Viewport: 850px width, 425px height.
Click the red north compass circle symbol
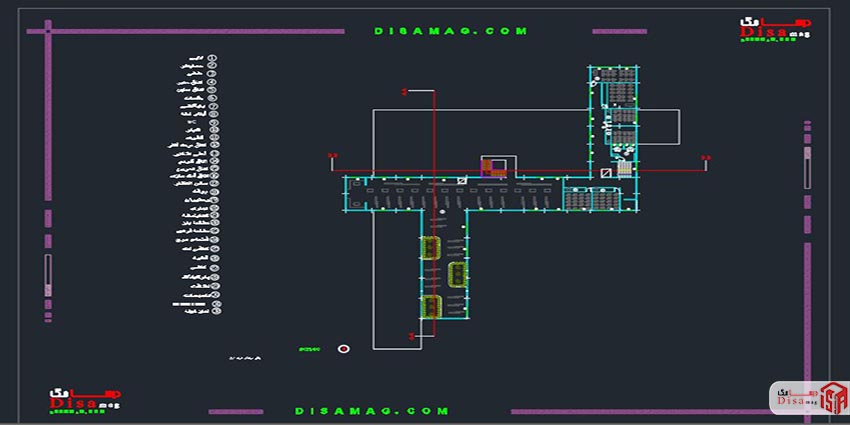pyautogui.click(x=344, y=349)
